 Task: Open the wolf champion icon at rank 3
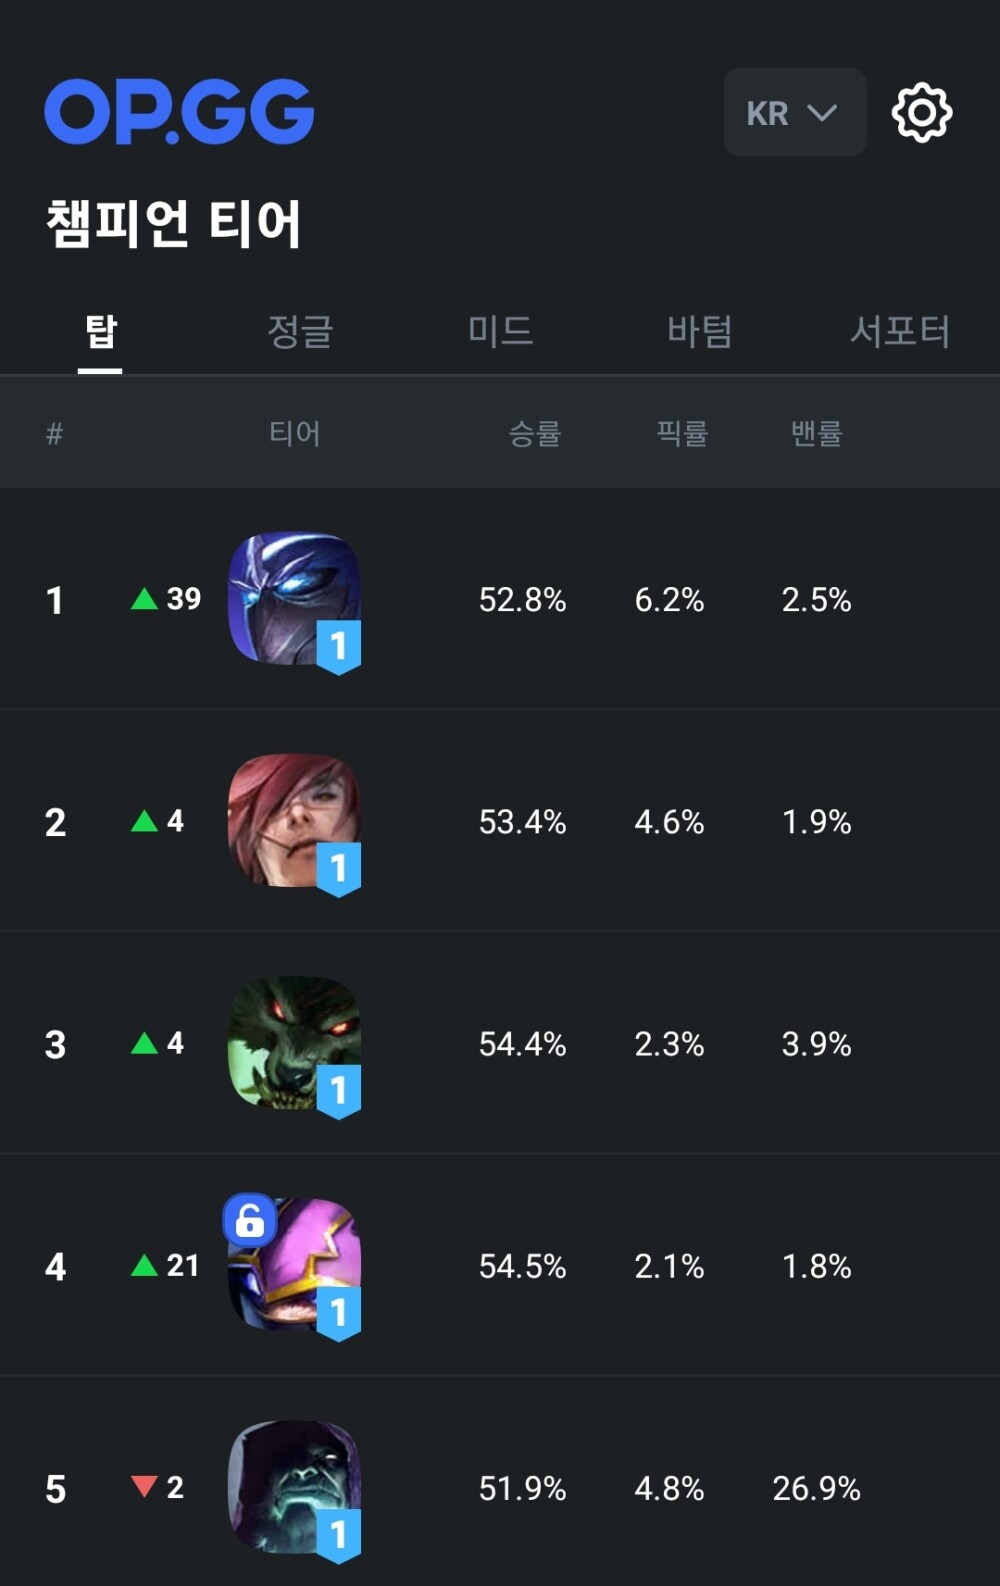click(x=293, y=1042)
